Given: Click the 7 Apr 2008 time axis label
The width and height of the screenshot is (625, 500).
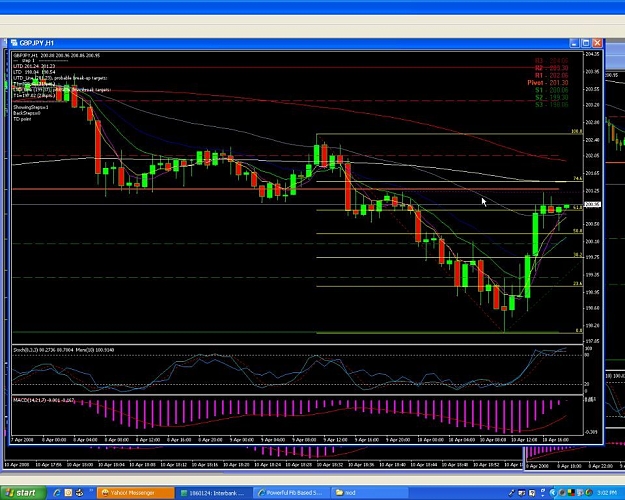Looking at the screenshot, I should click(x=22, y=439).
